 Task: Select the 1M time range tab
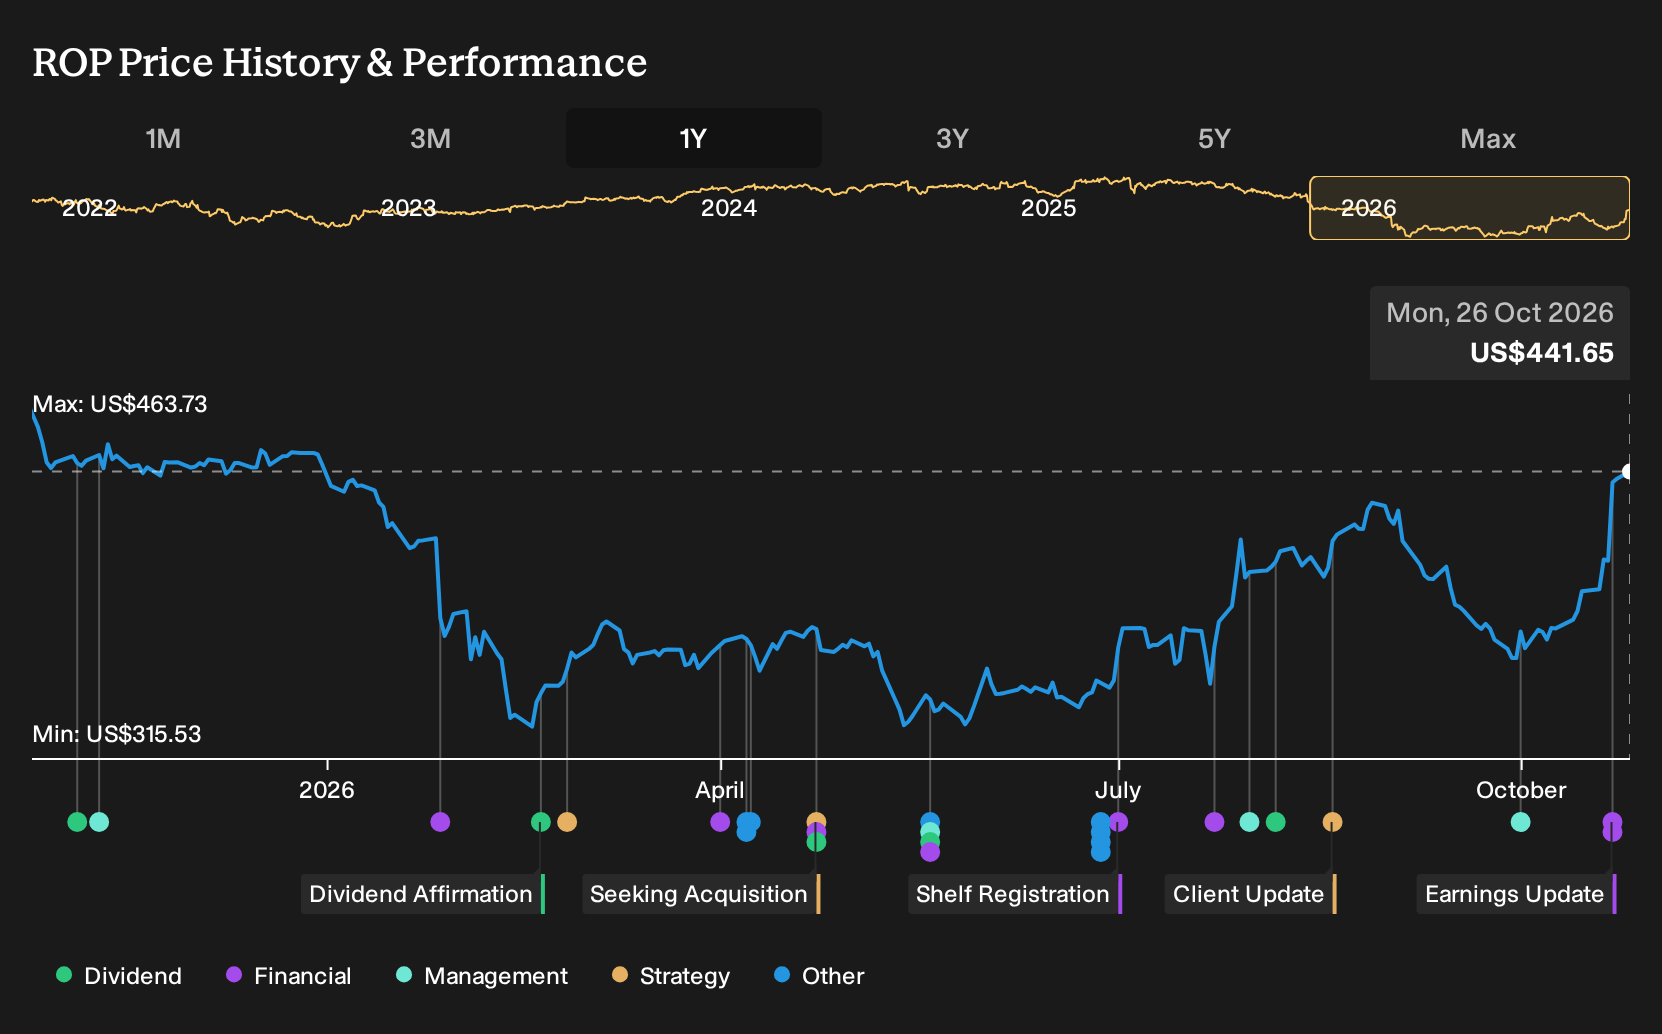(x=163, y=138)
